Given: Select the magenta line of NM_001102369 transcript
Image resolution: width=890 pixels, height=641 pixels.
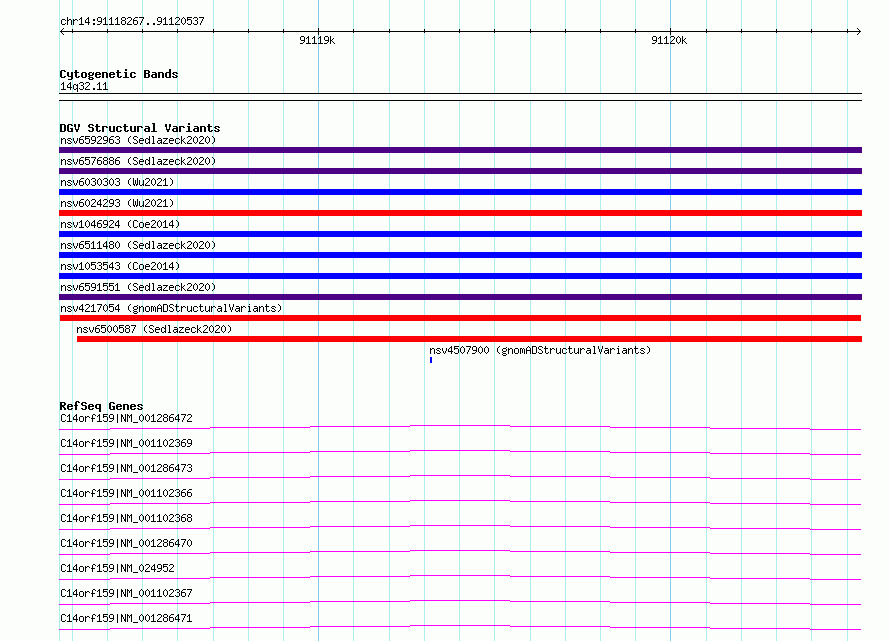Looking at the screenshot, I should [x=460, y=453].
